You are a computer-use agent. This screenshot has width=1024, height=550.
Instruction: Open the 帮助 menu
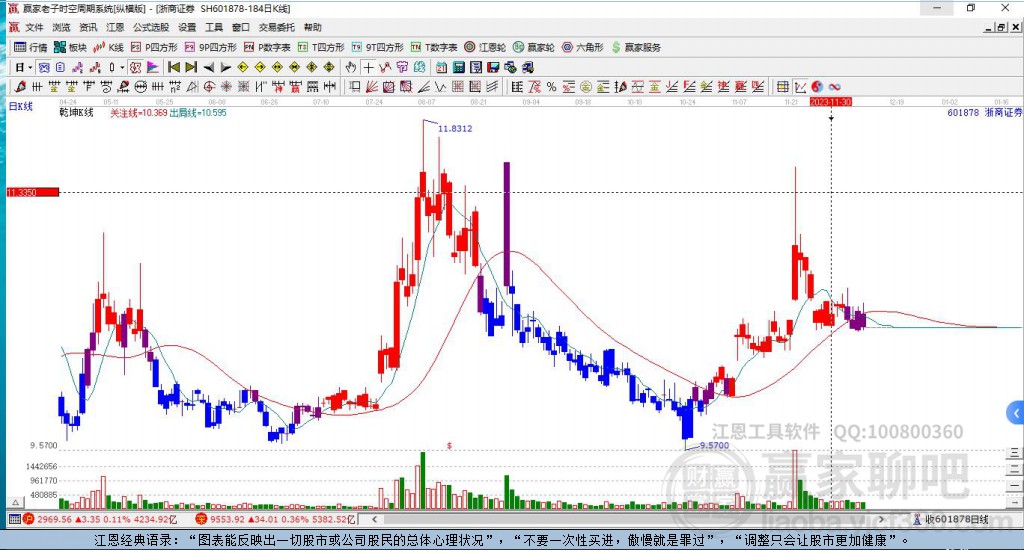[313, 27]
